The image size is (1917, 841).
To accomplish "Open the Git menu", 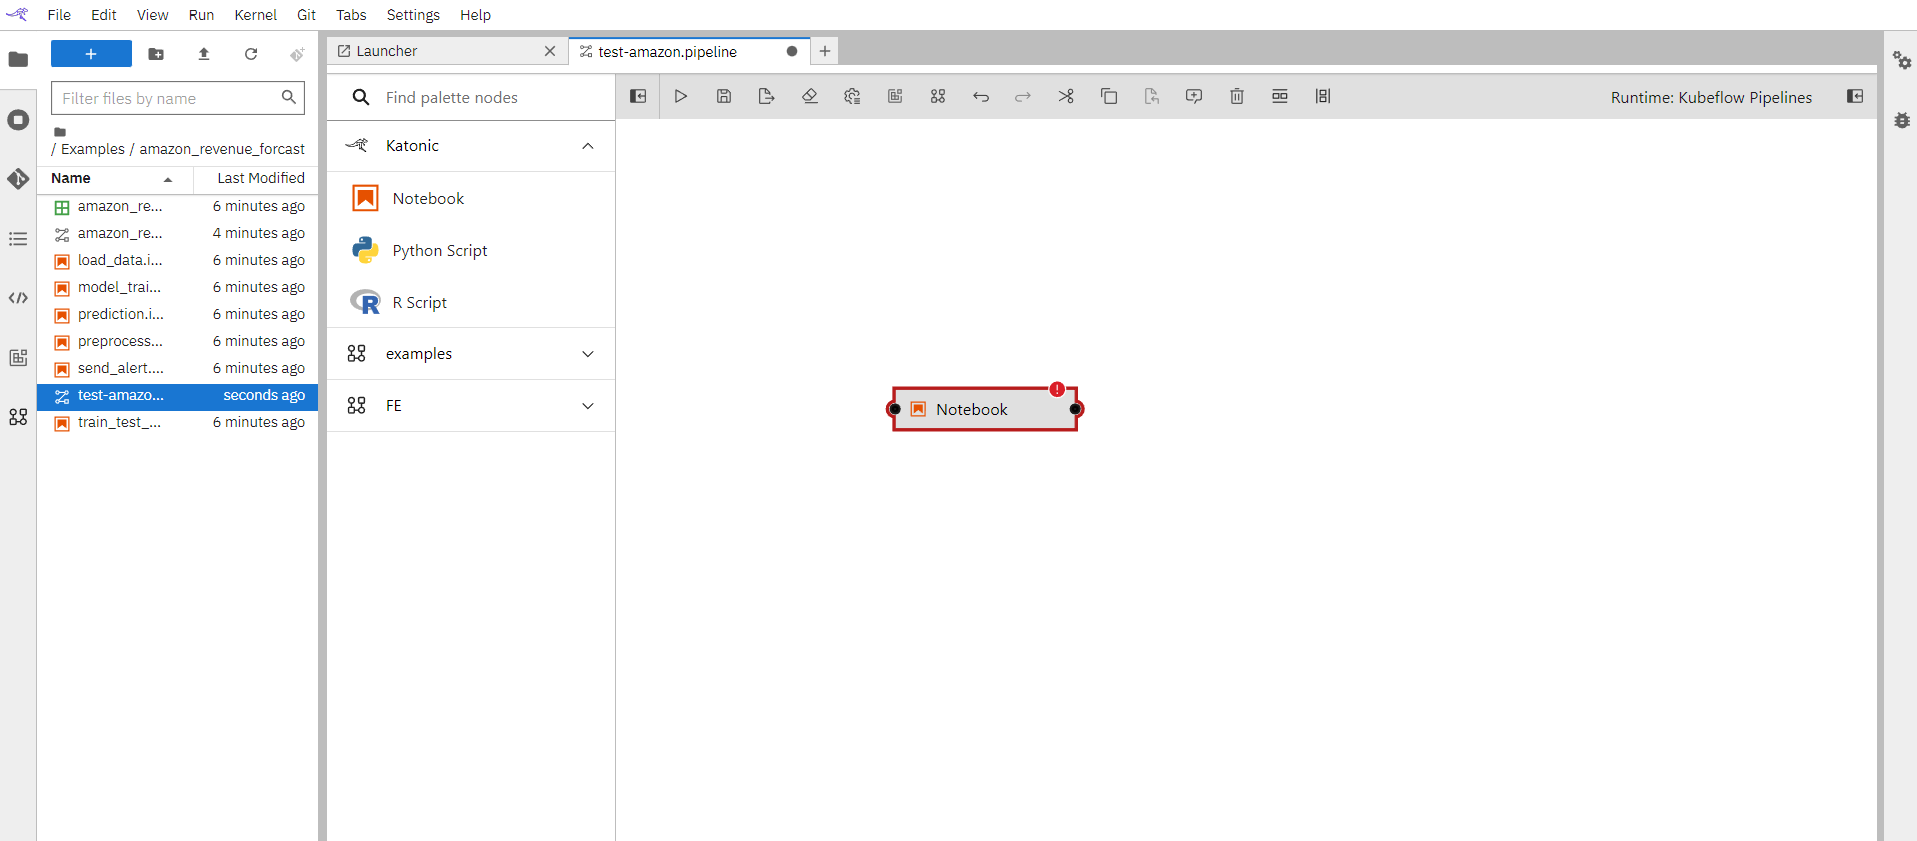I will 306,15.
